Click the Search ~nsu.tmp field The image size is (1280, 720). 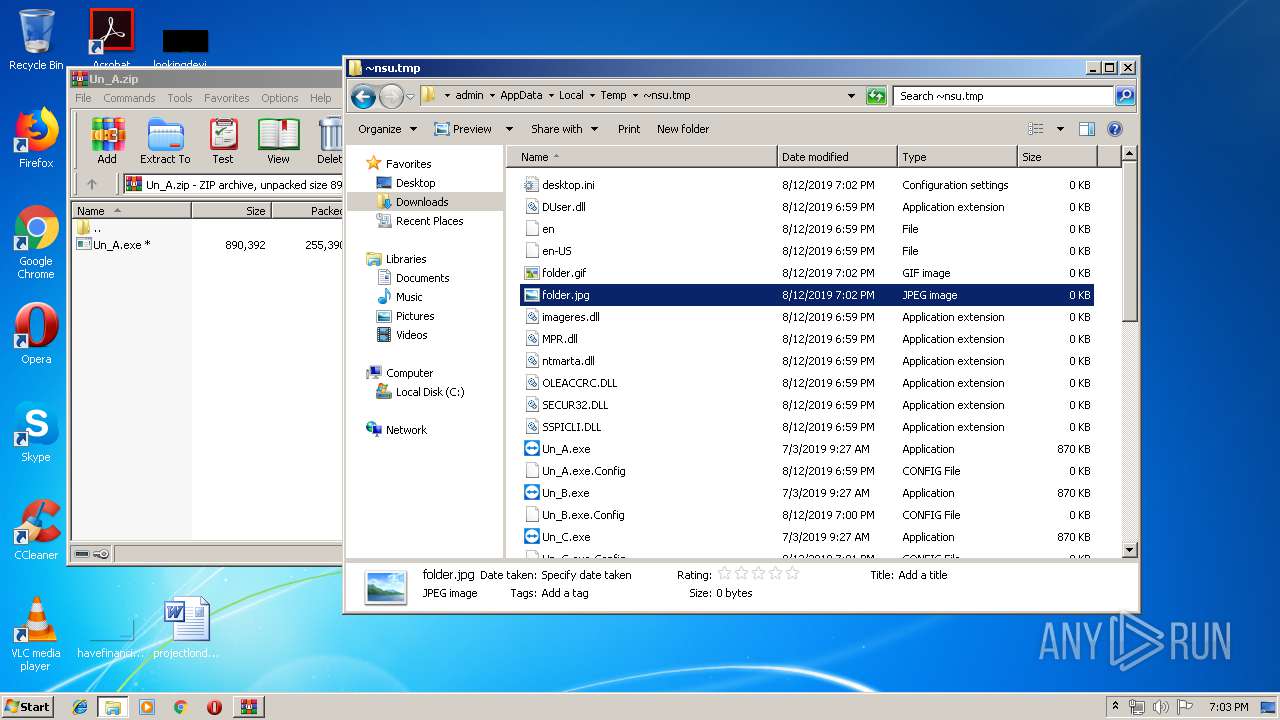click(x=1003, y=96)
